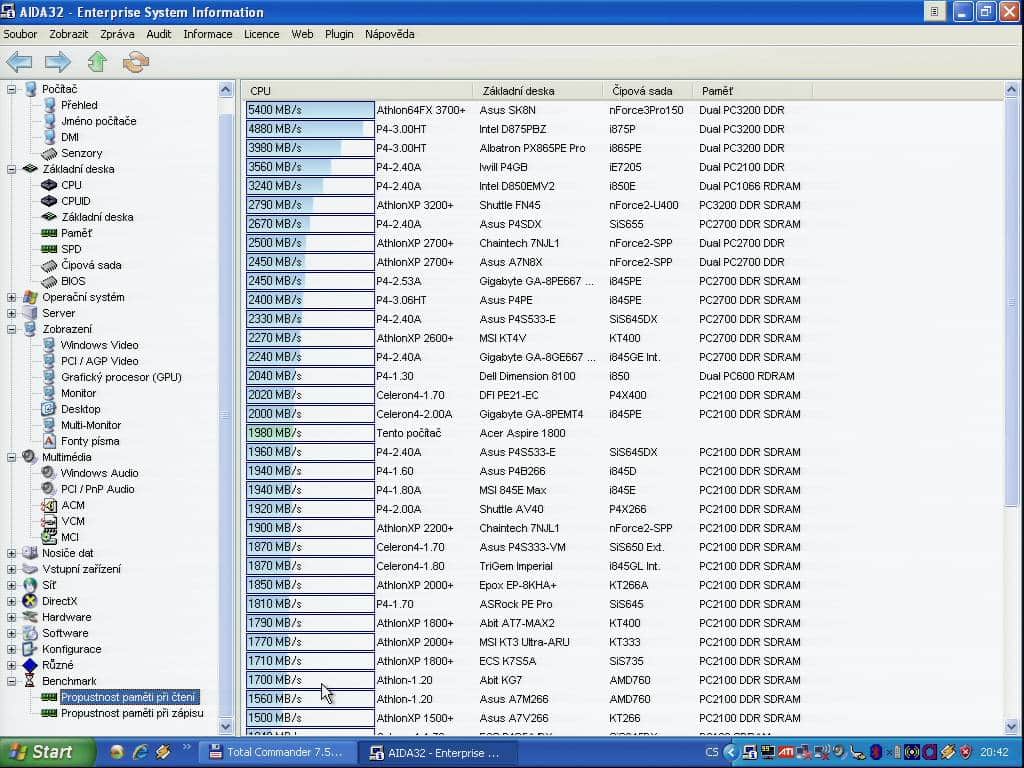Click the Čipová sada icon
1024x768 pixels.
(49, 265)
